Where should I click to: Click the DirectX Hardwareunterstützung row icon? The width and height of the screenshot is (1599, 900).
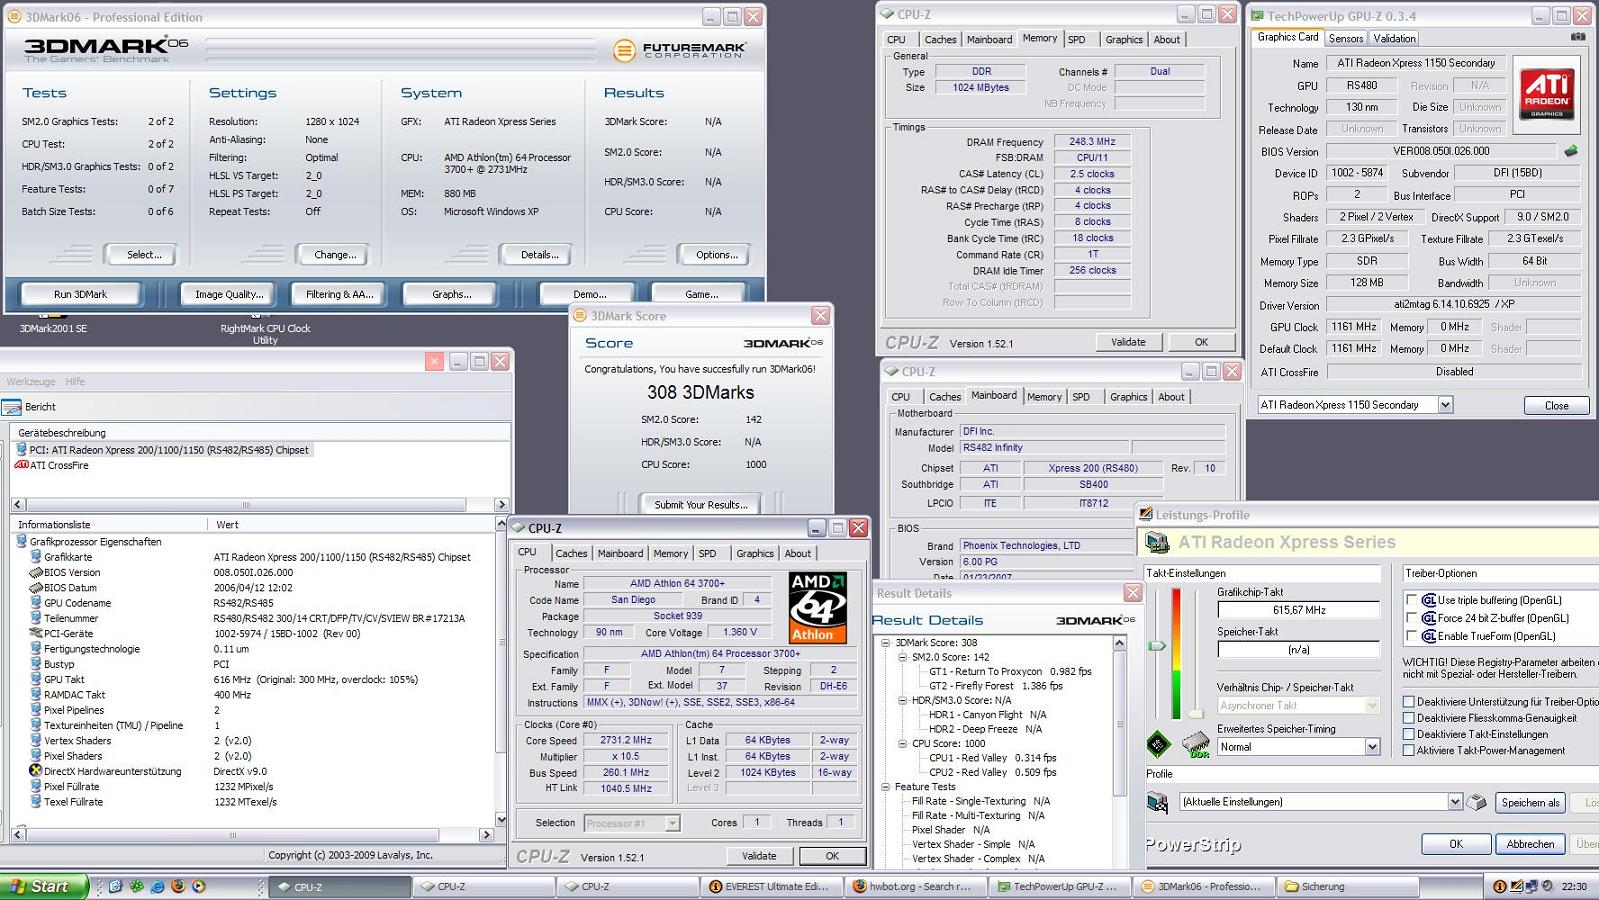[x=36, y=771]
